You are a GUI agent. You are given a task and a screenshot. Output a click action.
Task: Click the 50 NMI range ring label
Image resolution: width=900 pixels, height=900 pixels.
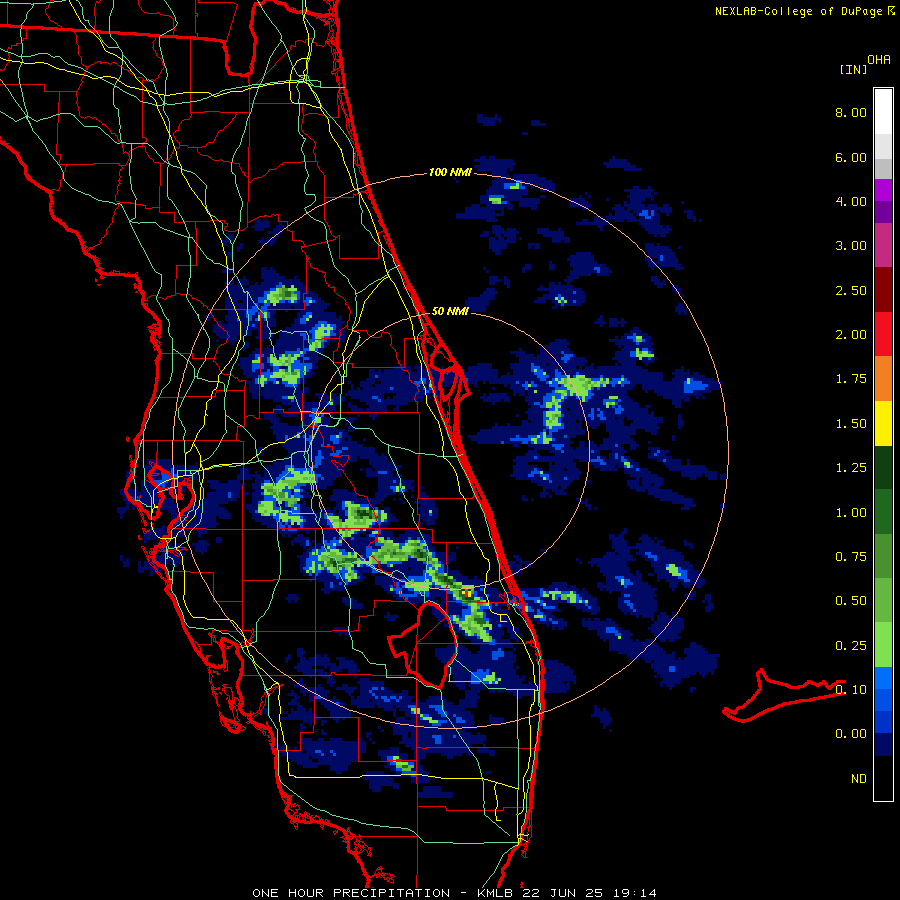[450, 311]
